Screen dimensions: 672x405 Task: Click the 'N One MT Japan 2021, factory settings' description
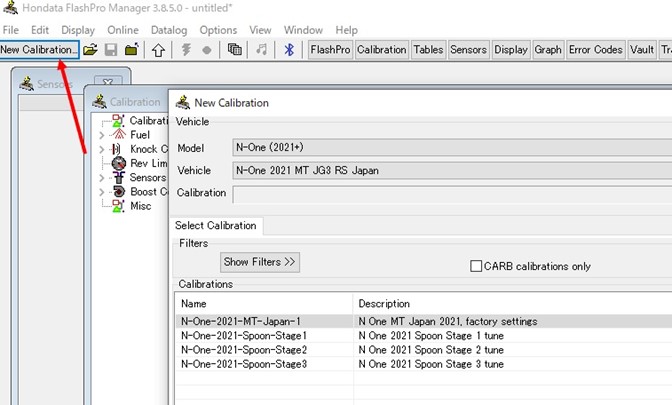447,321
